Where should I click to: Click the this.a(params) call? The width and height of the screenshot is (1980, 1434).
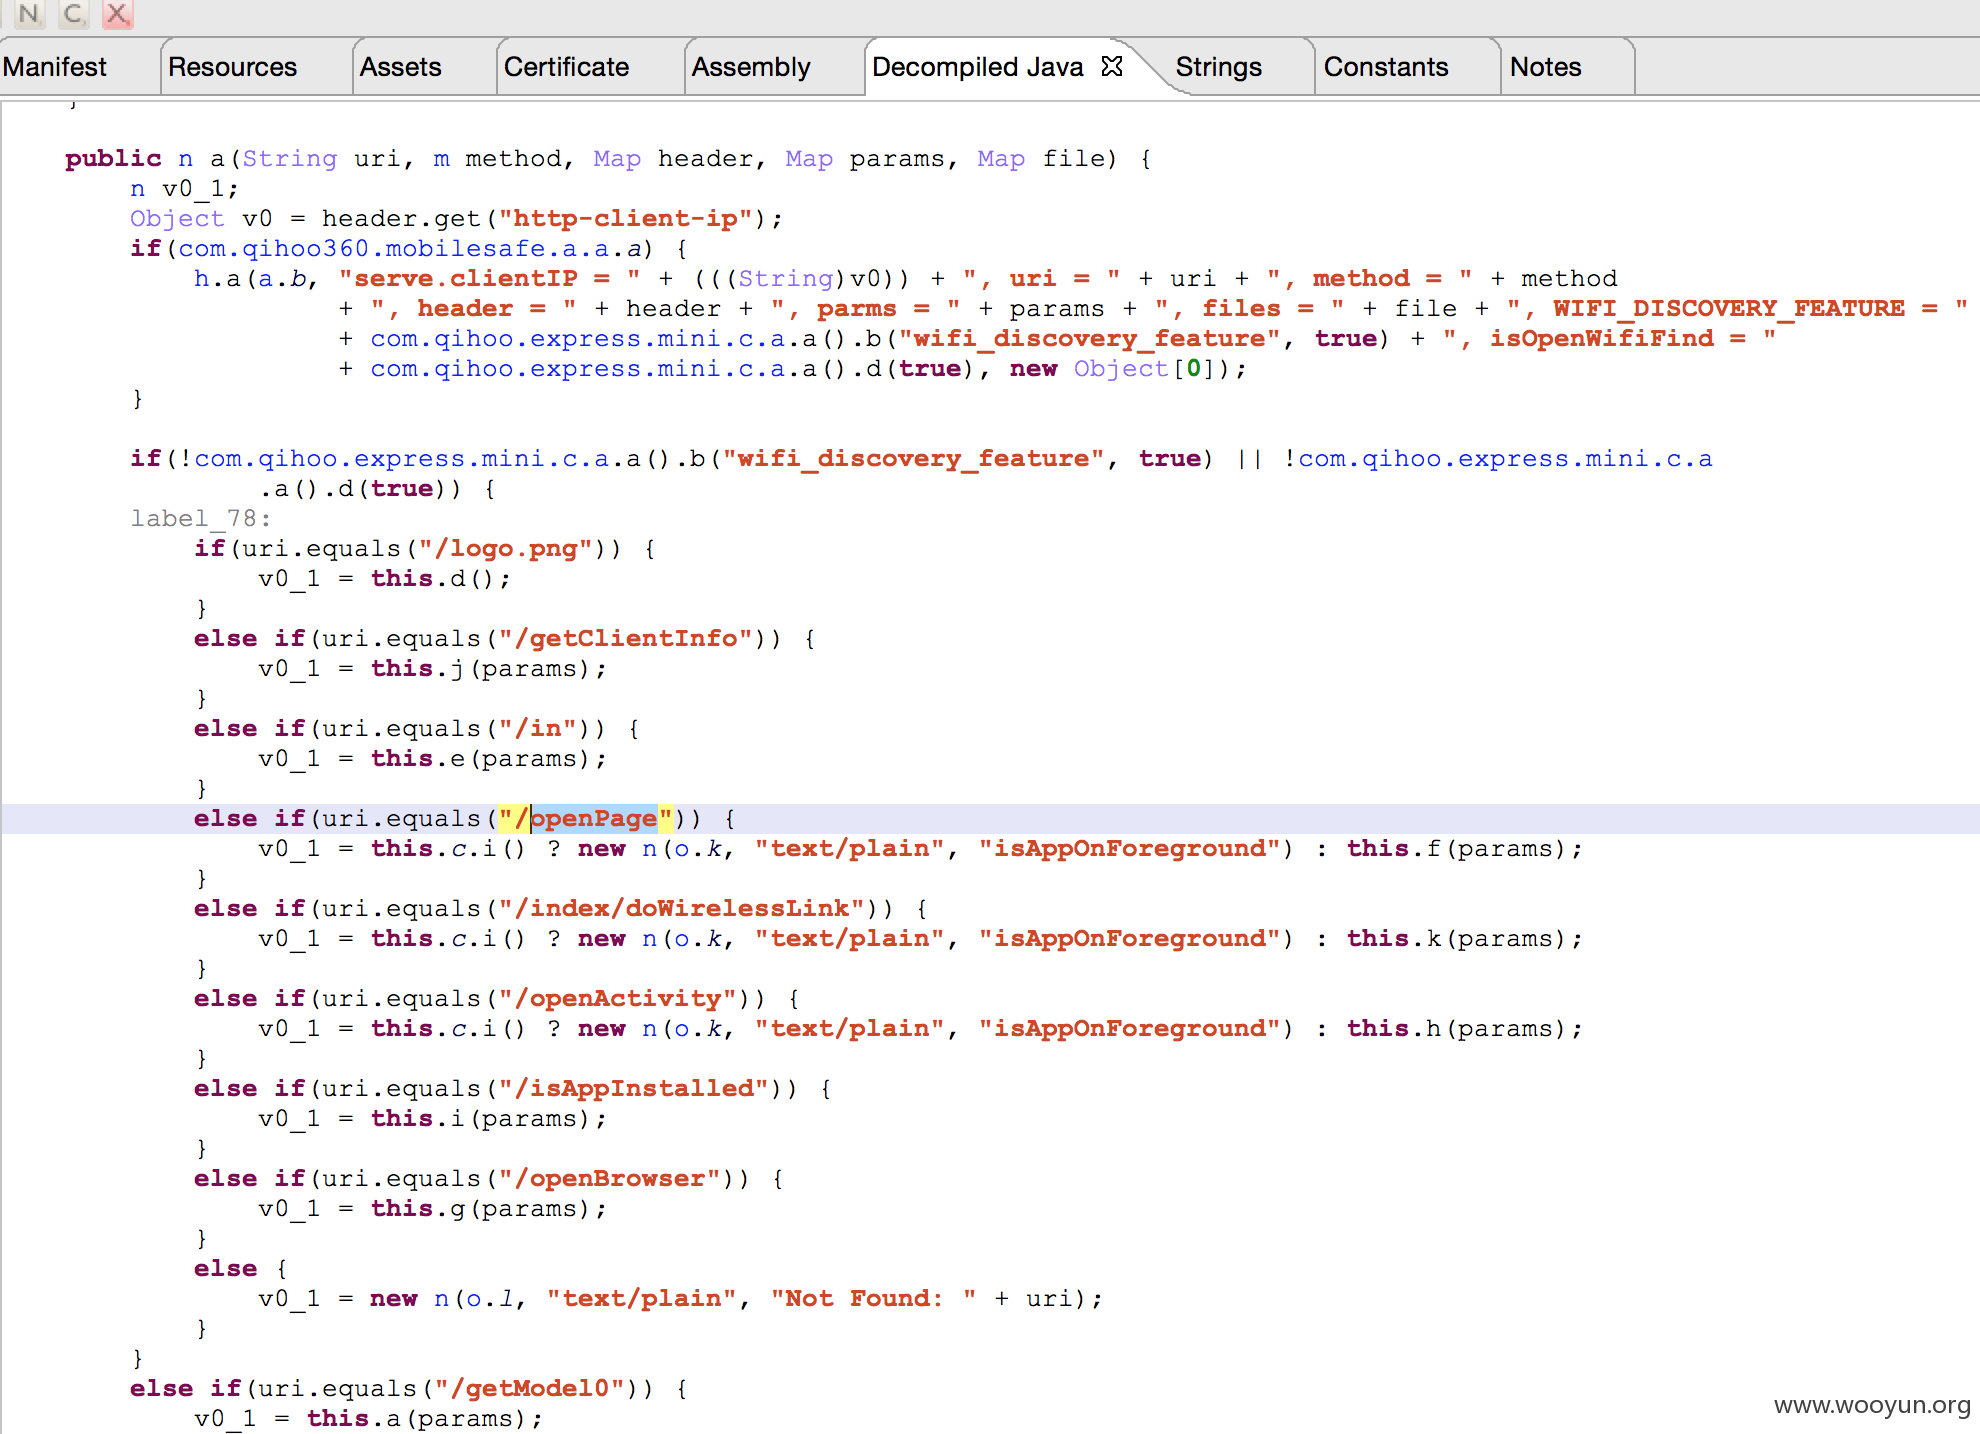click(417, 1419)
